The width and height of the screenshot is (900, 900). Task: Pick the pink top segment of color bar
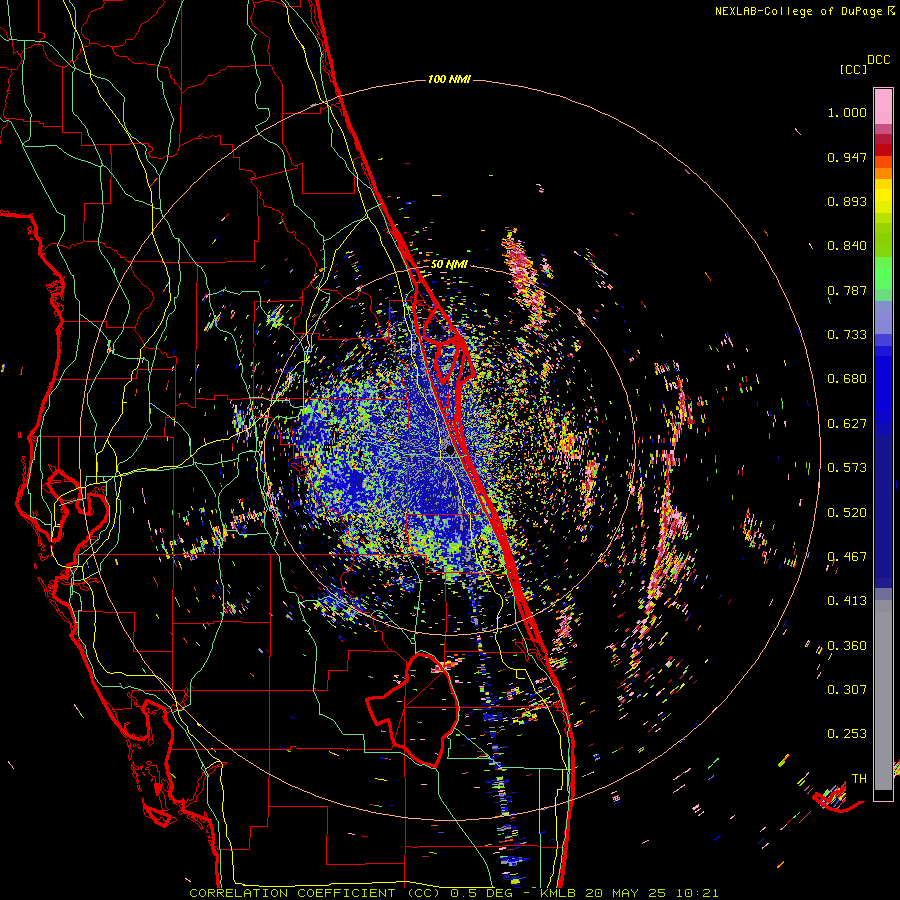883,106
